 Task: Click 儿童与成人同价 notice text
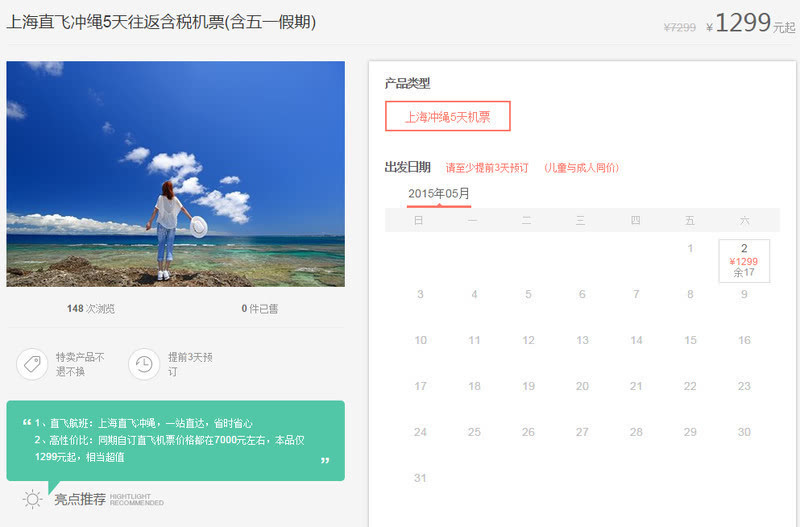tap(581, 168)
